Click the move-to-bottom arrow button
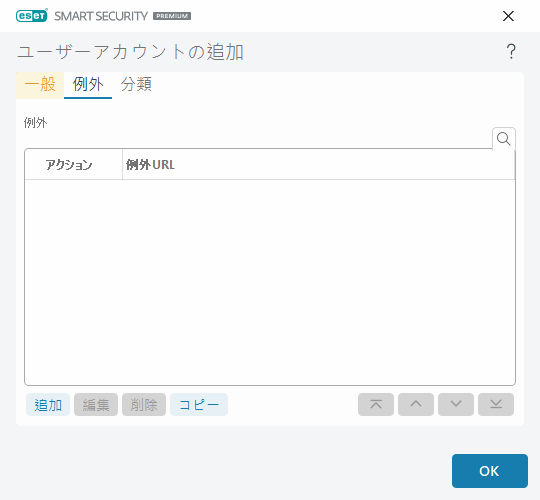 496,404
